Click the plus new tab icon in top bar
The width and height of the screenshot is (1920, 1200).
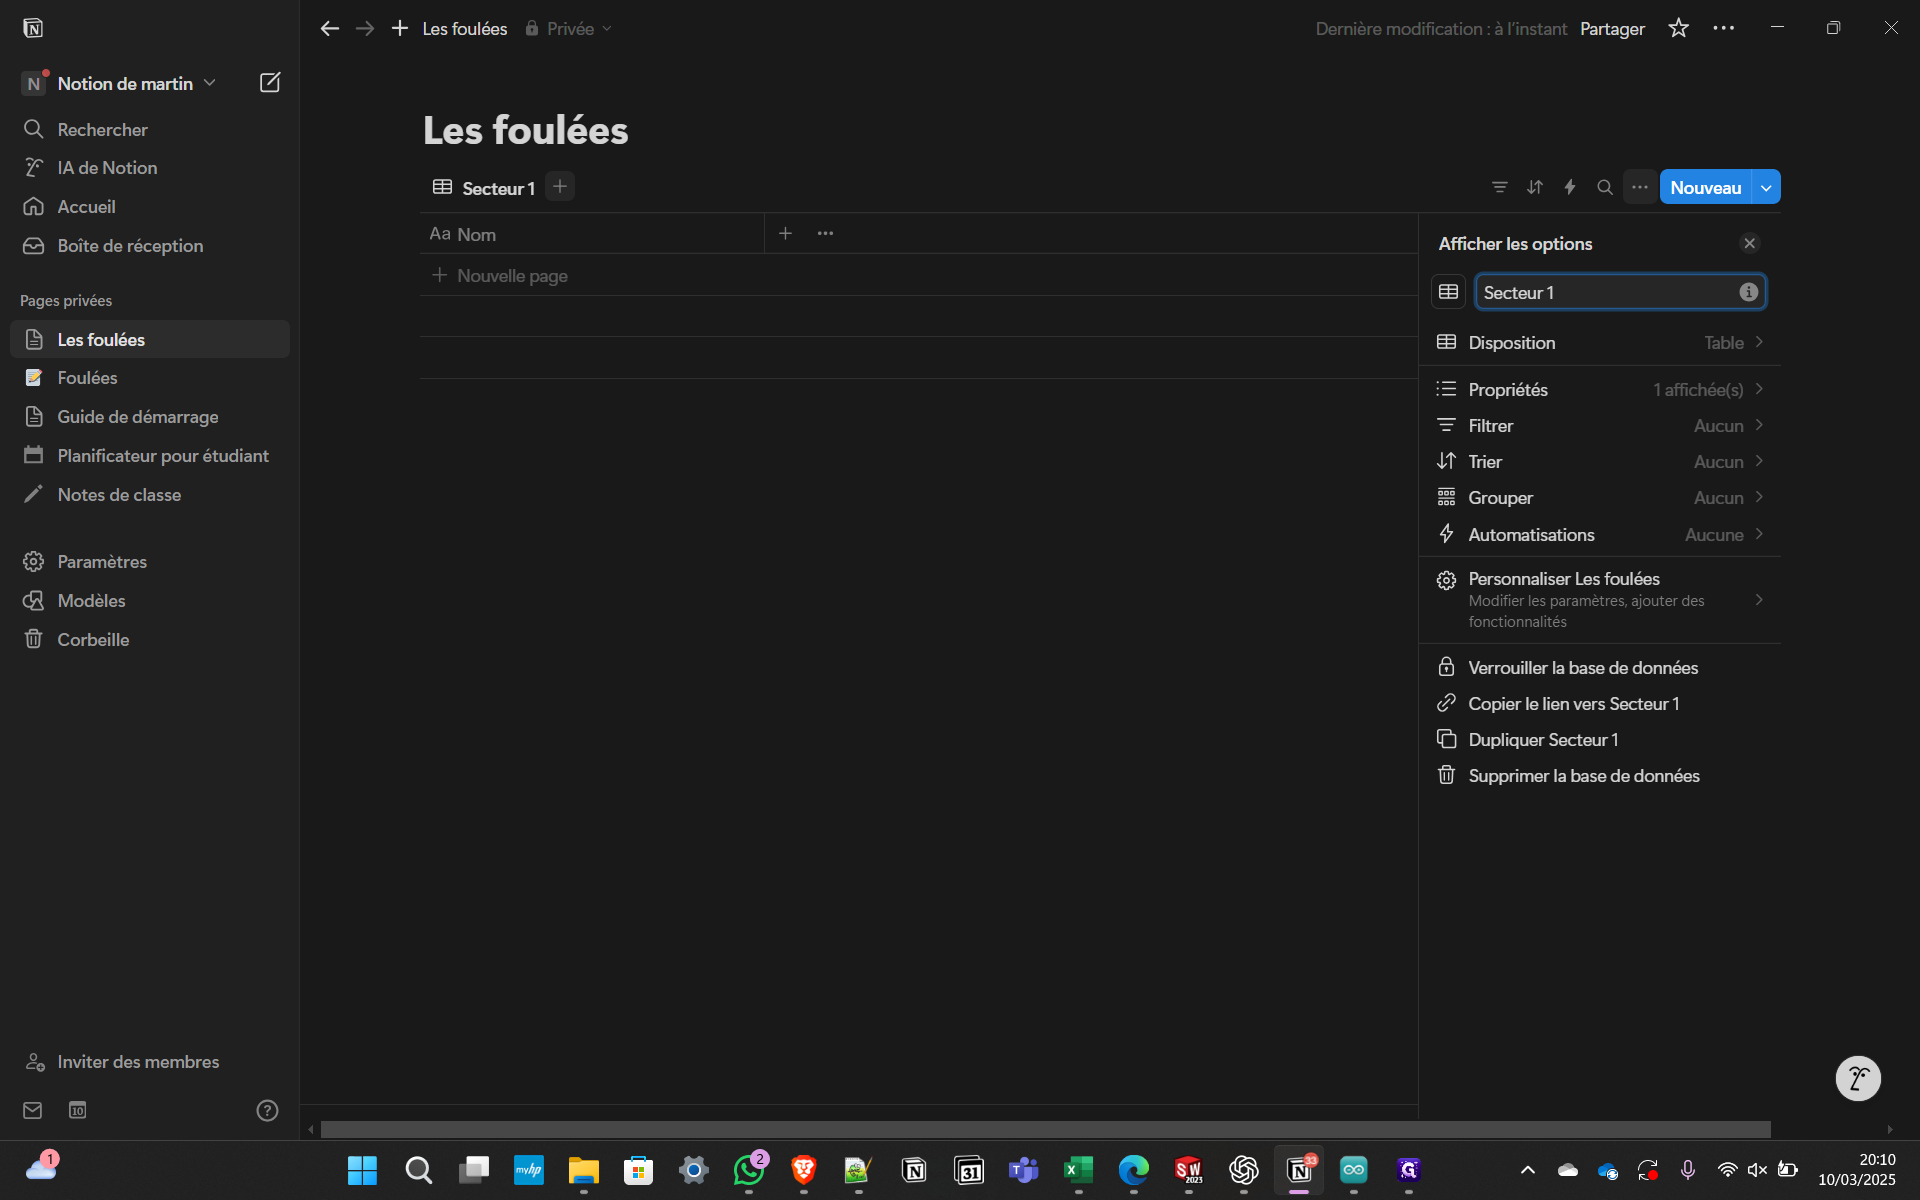pyautogui.click(x=400, y=29)
